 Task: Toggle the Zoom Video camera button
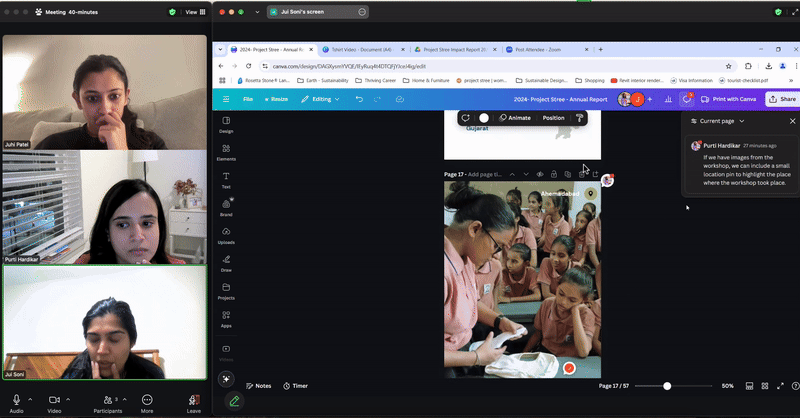click(54, 403)
